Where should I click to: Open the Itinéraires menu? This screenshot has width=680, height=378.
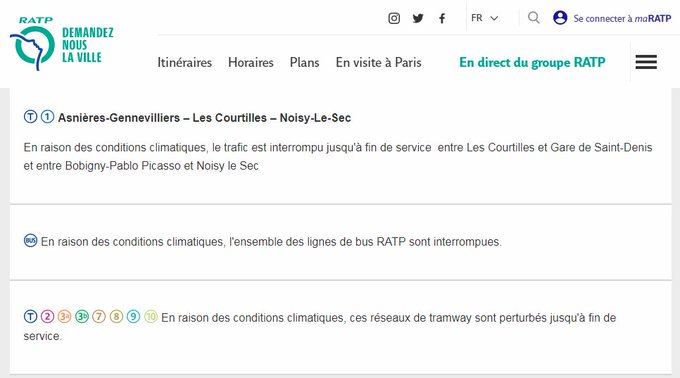184,62
